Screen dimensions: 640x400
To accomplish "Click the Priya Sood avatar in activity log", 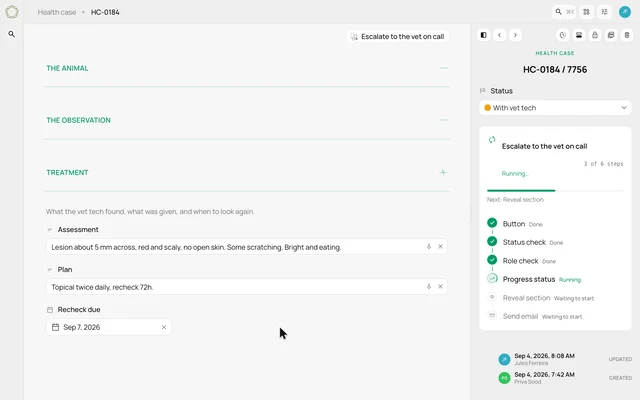I will point(504,378).
